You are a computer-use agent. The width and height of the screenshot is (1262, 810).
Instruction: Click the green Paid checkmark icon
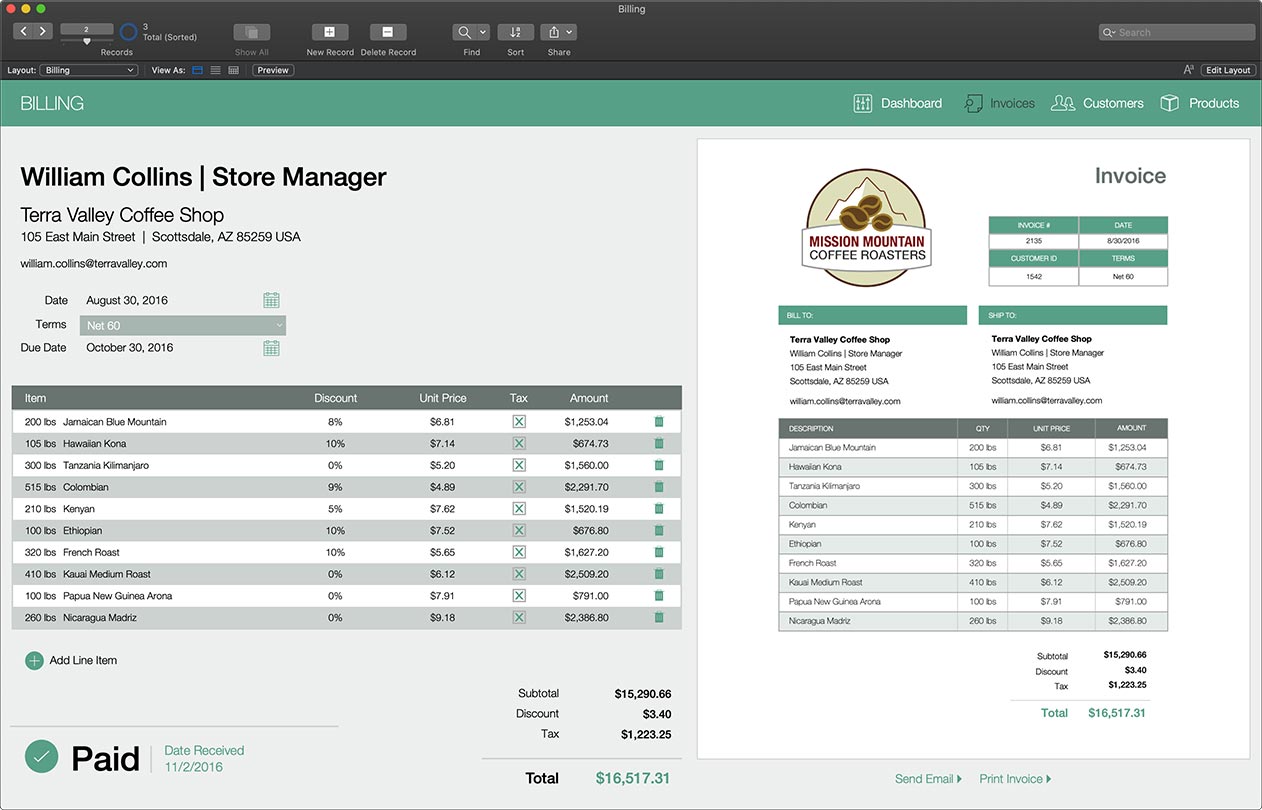pos(41,757)
